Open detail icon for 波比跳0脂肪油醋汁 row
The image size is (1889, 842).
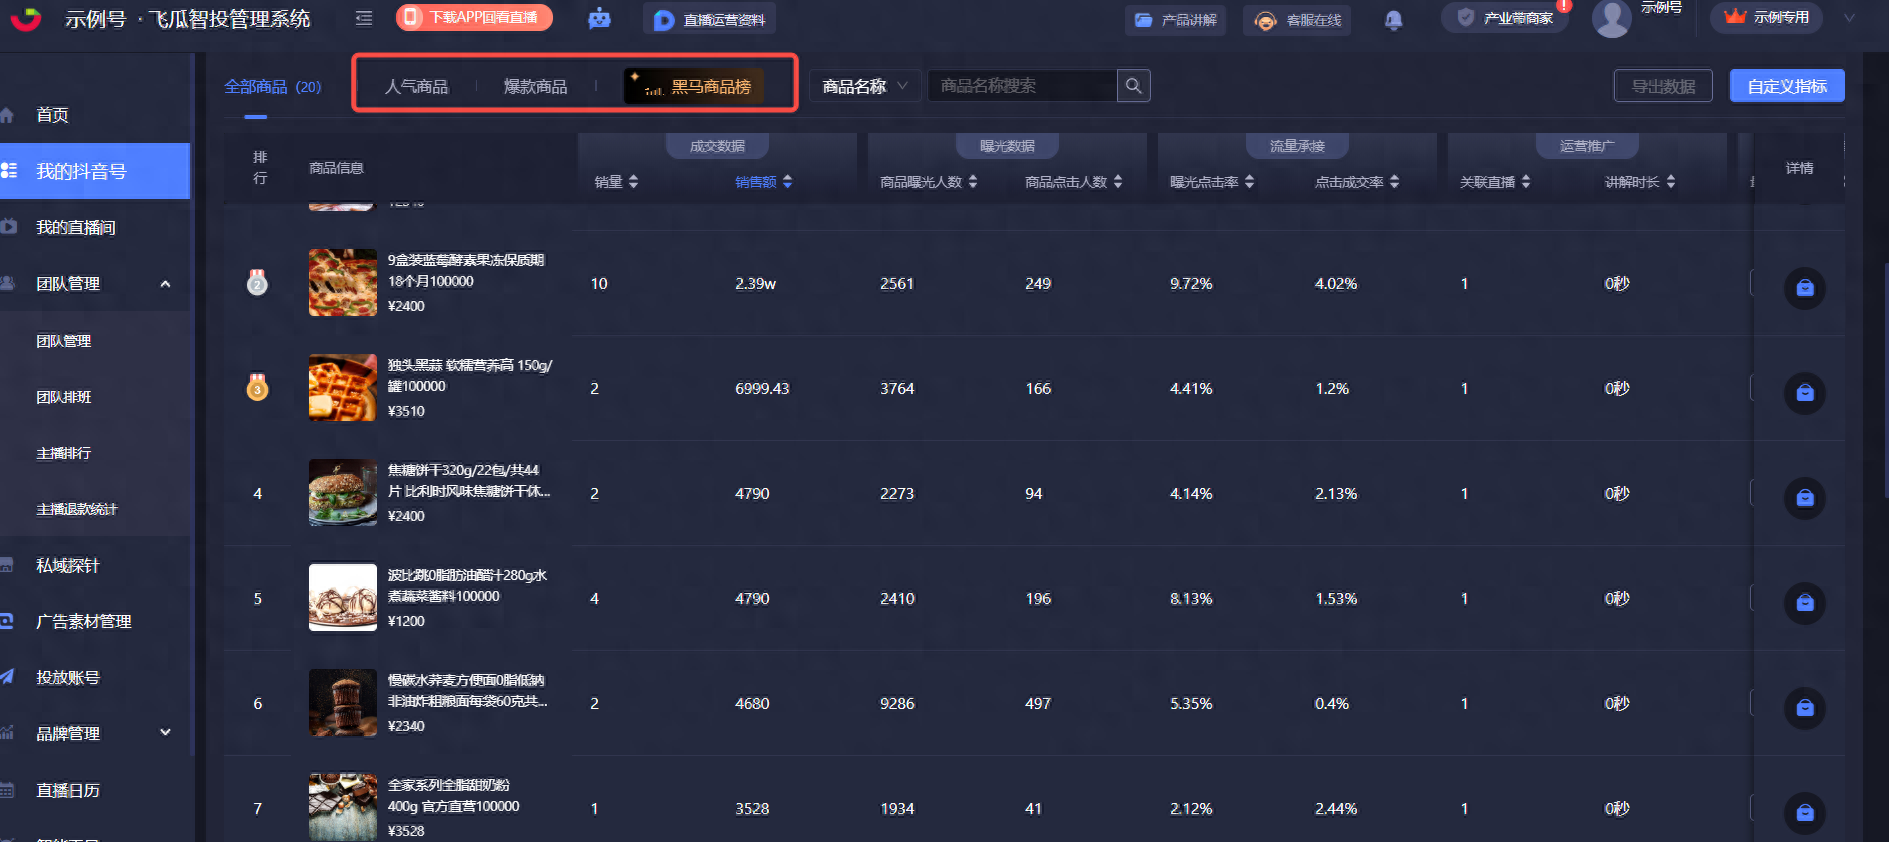click(x=1805, y=603)
